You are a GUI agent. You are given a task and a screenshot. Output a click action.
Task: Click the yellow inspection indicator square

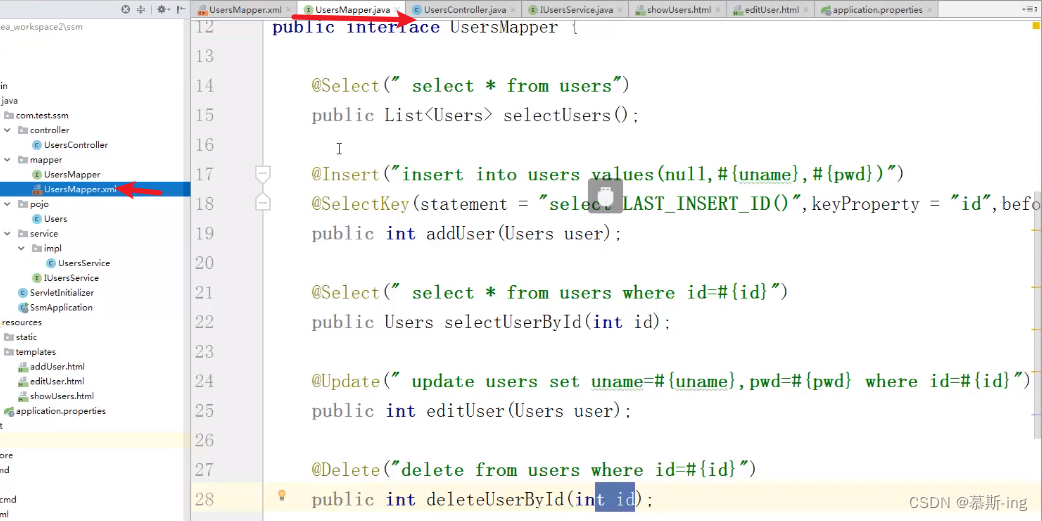tap(1035, 25)
